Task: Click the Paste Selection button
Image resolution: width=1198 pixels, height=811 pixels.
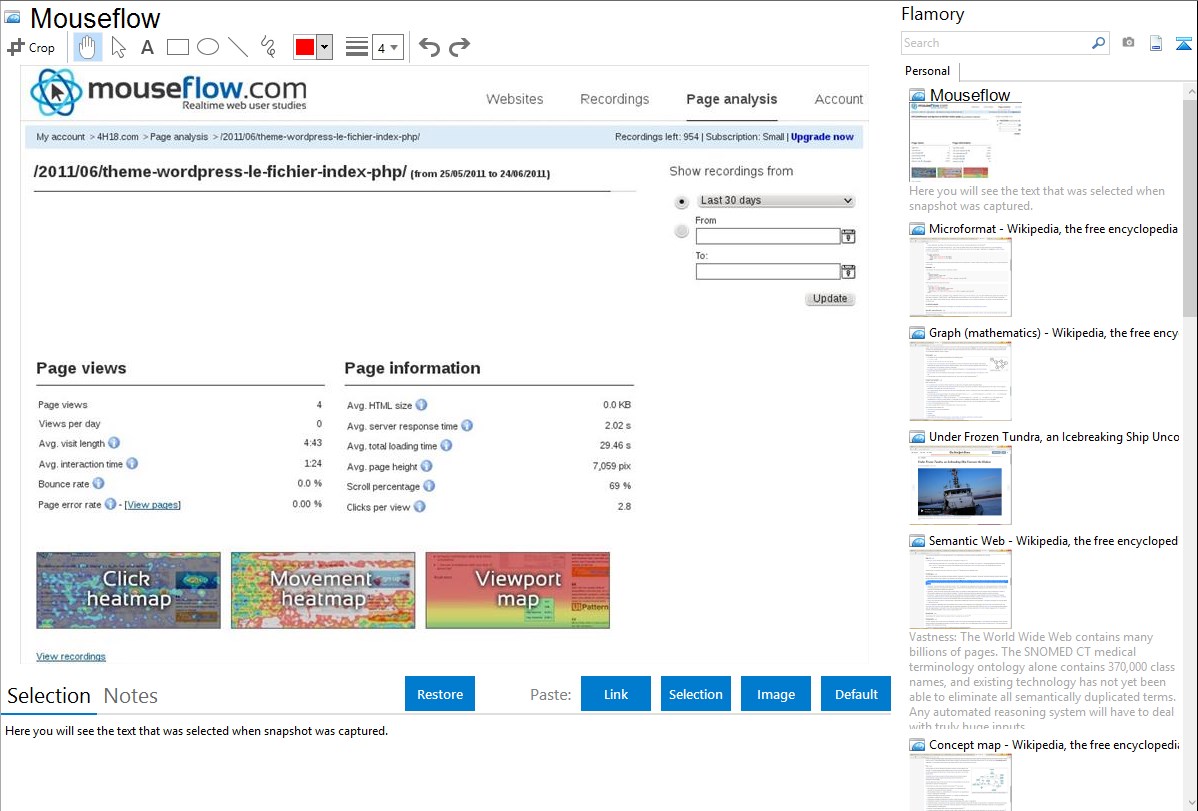Action: (x=696, y=694)
